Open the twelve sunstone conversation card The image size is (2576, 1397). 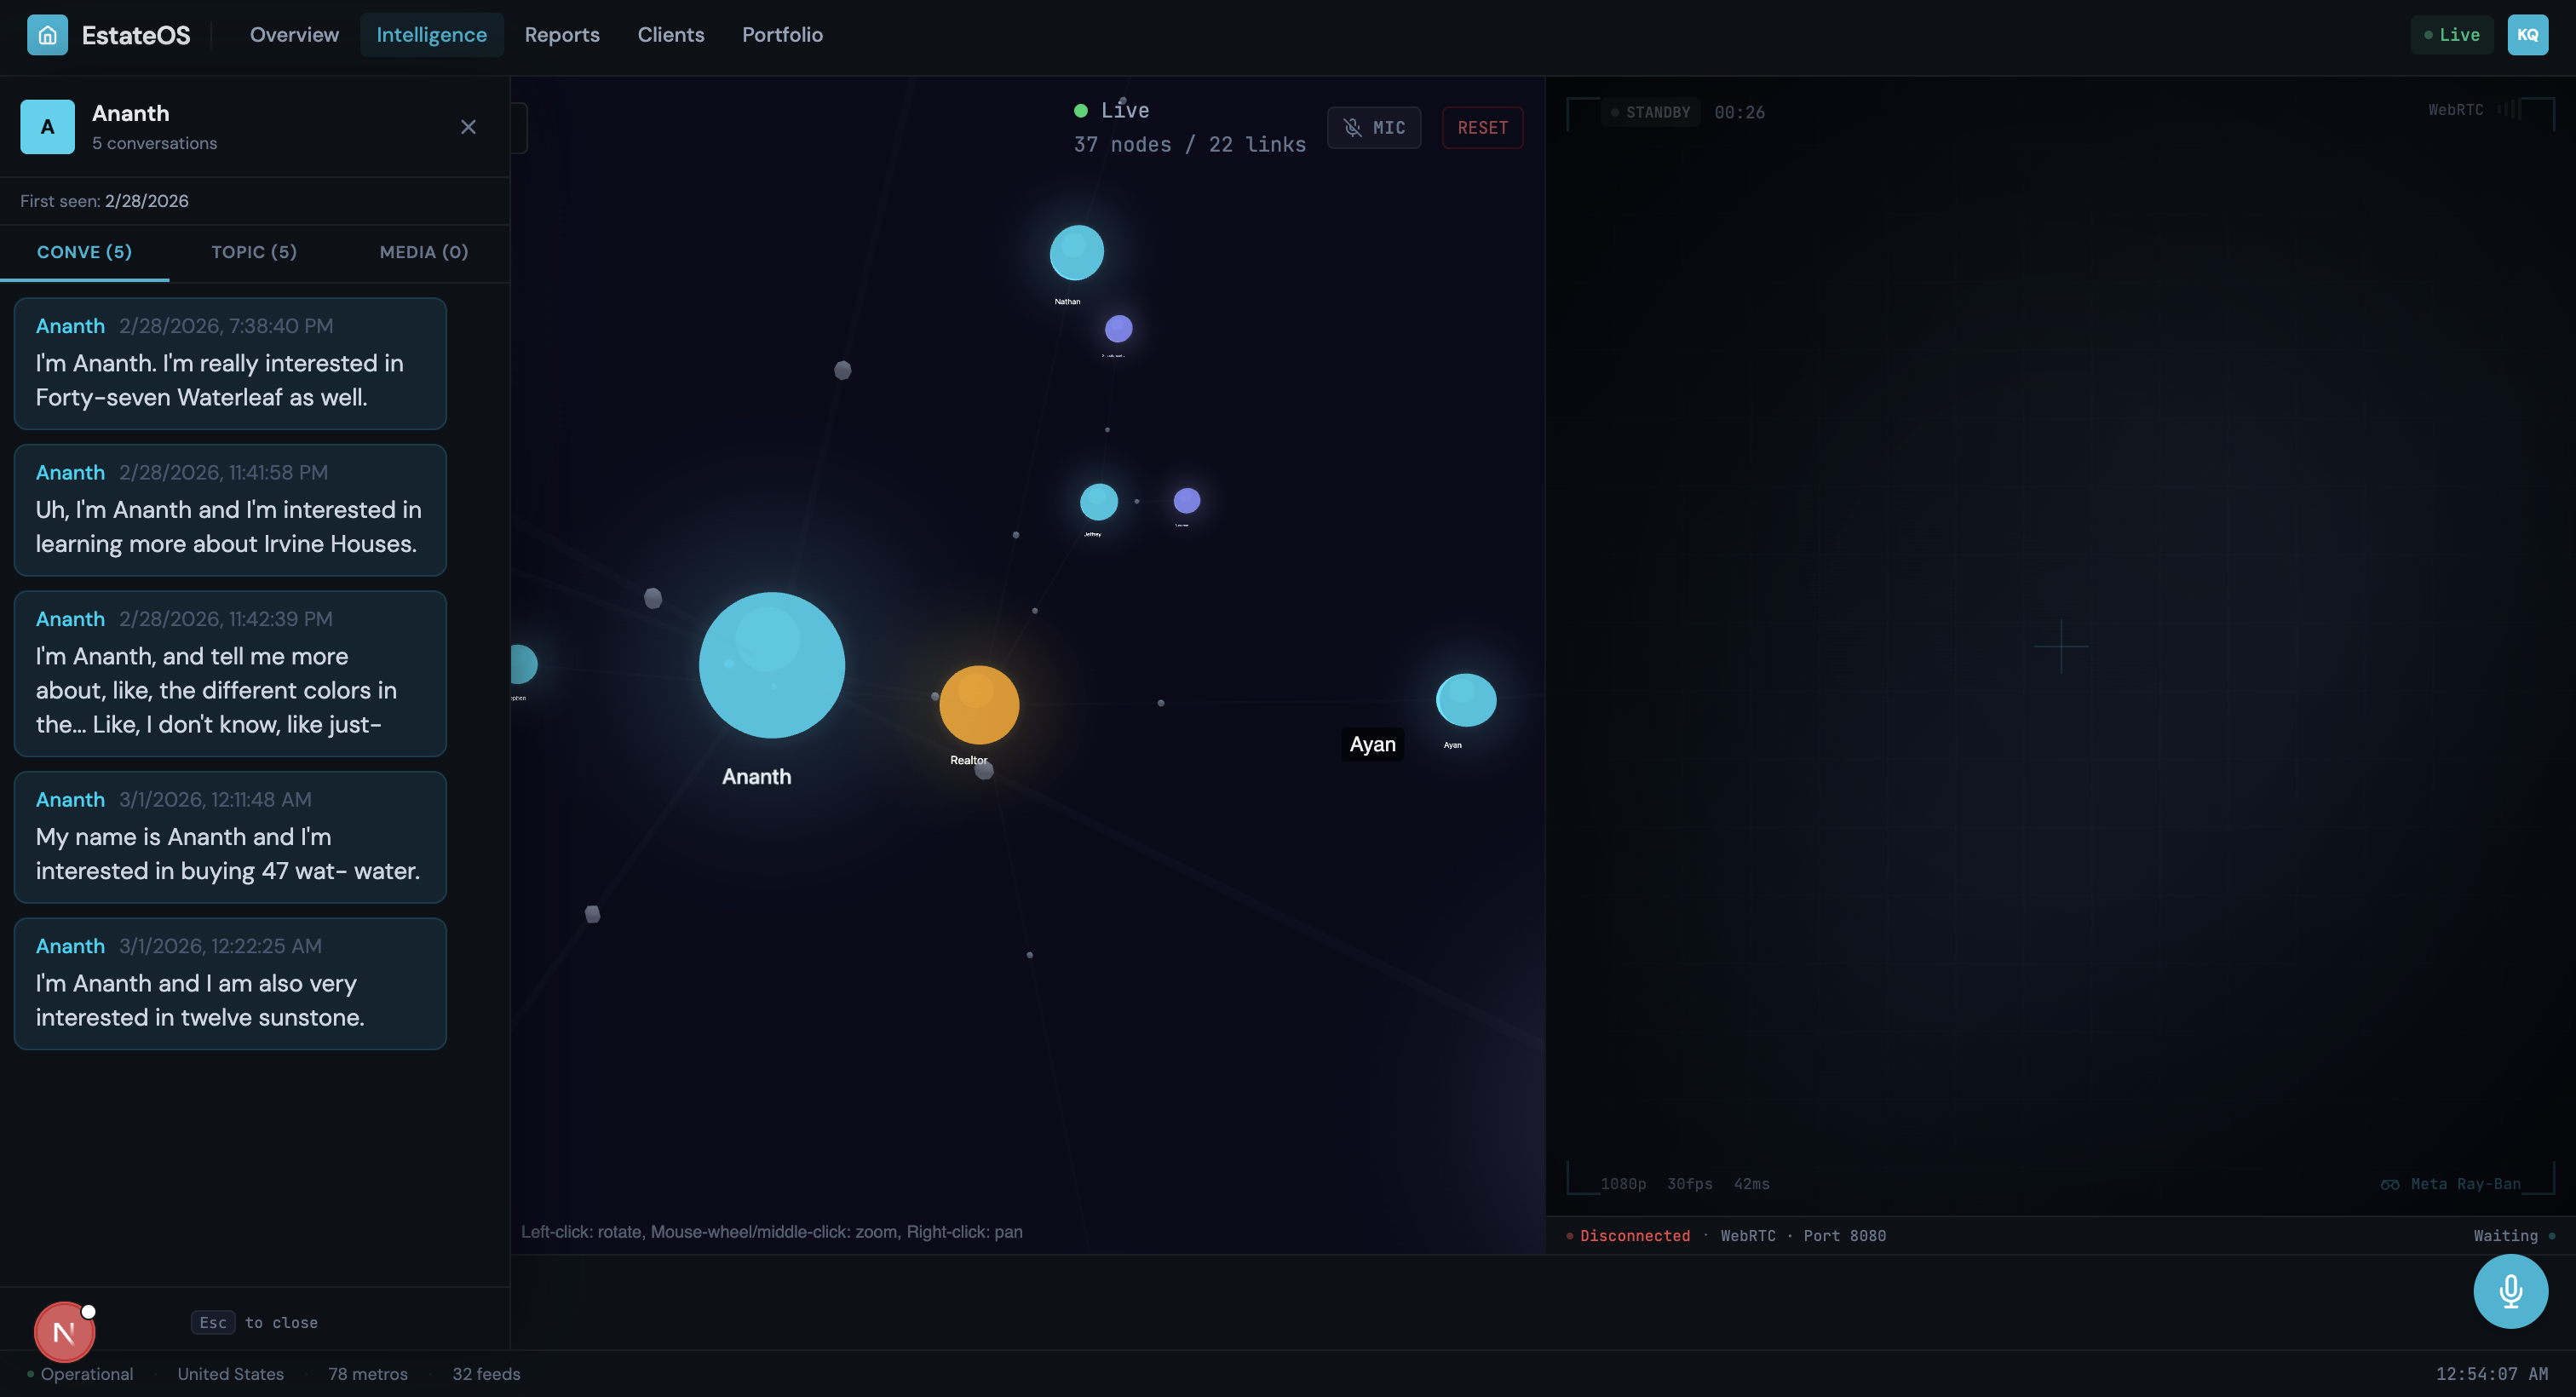pos(230,983)
